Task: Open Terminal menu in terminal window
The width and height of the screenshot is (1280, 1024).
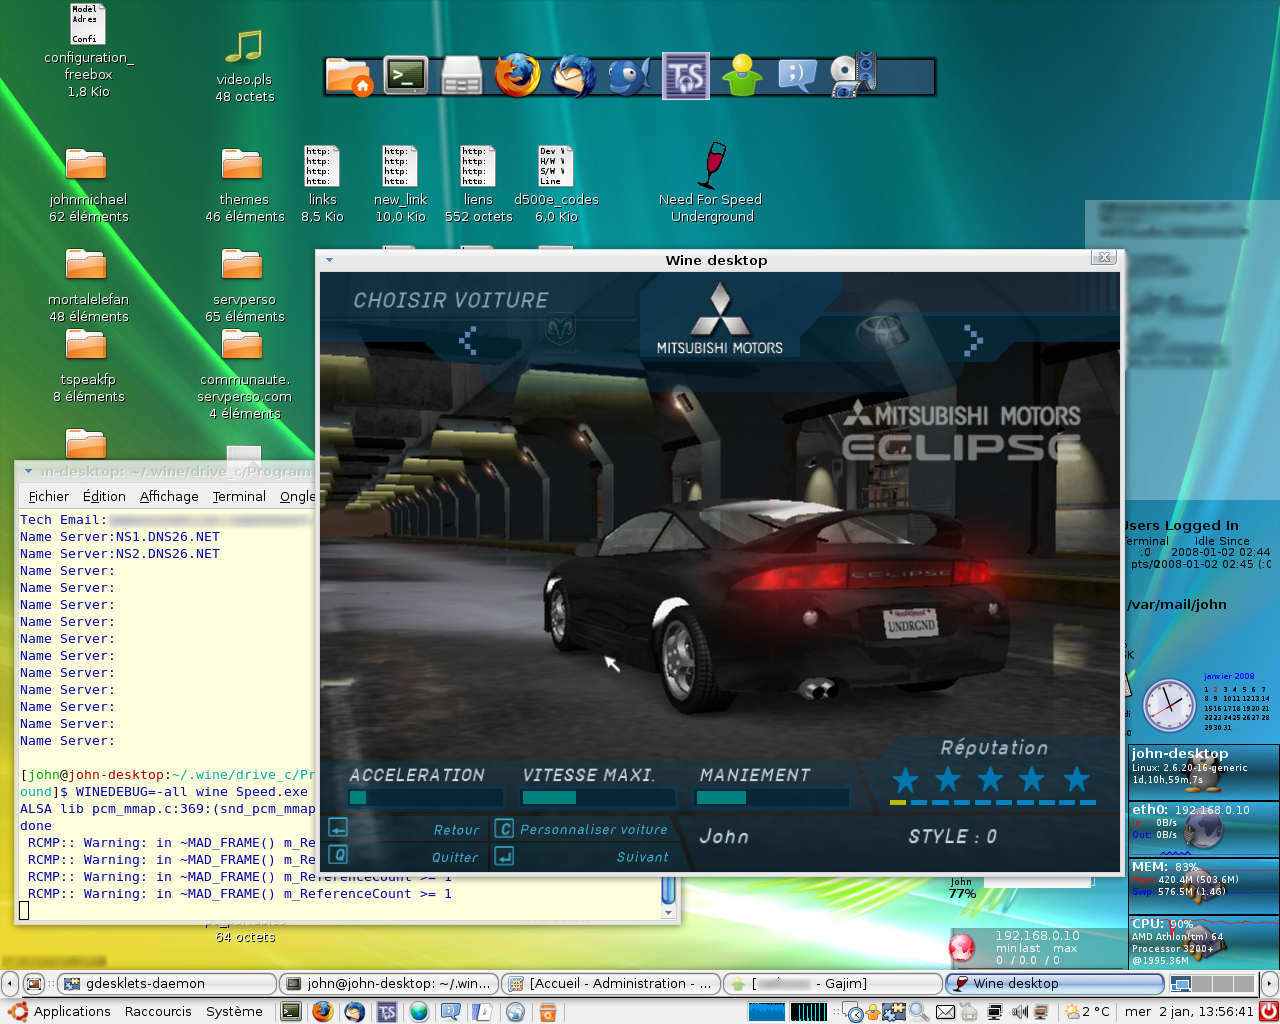Action: [x=239, y=496]
